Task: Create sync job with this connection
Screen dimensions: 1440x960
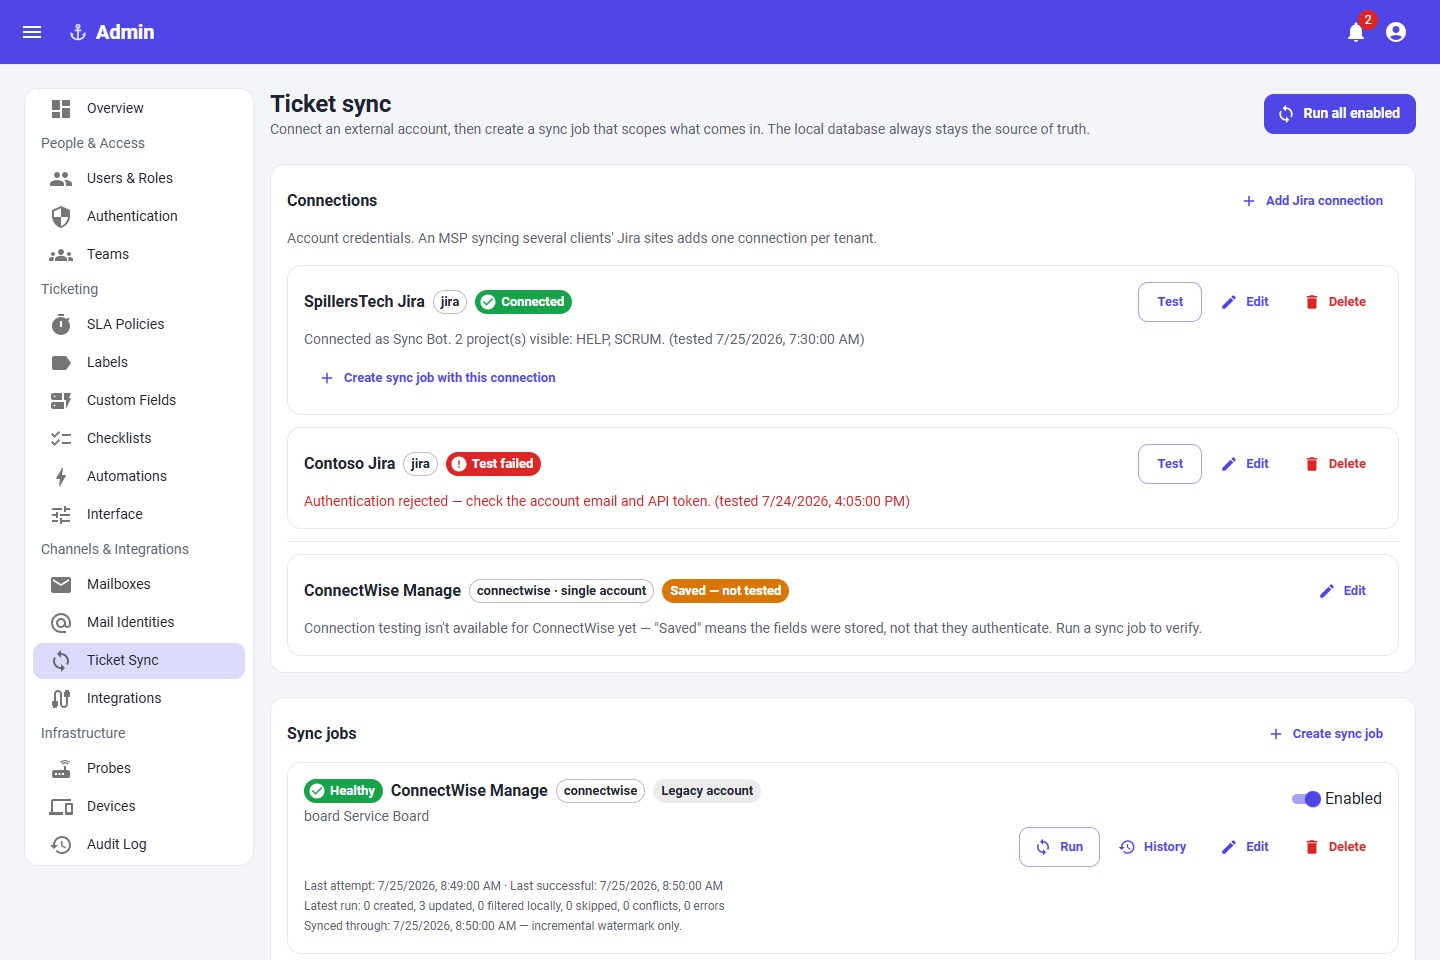Action: 438,378
